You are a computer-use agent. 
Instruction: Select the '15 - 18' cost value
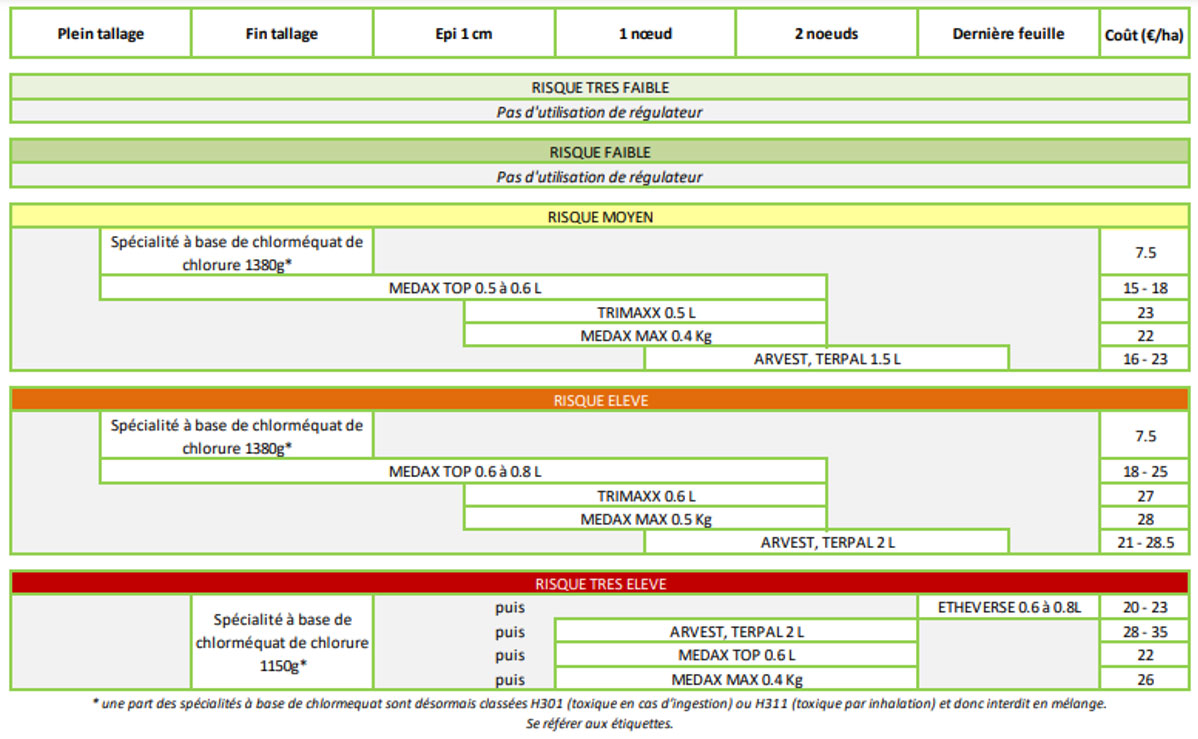[1145, 288]
